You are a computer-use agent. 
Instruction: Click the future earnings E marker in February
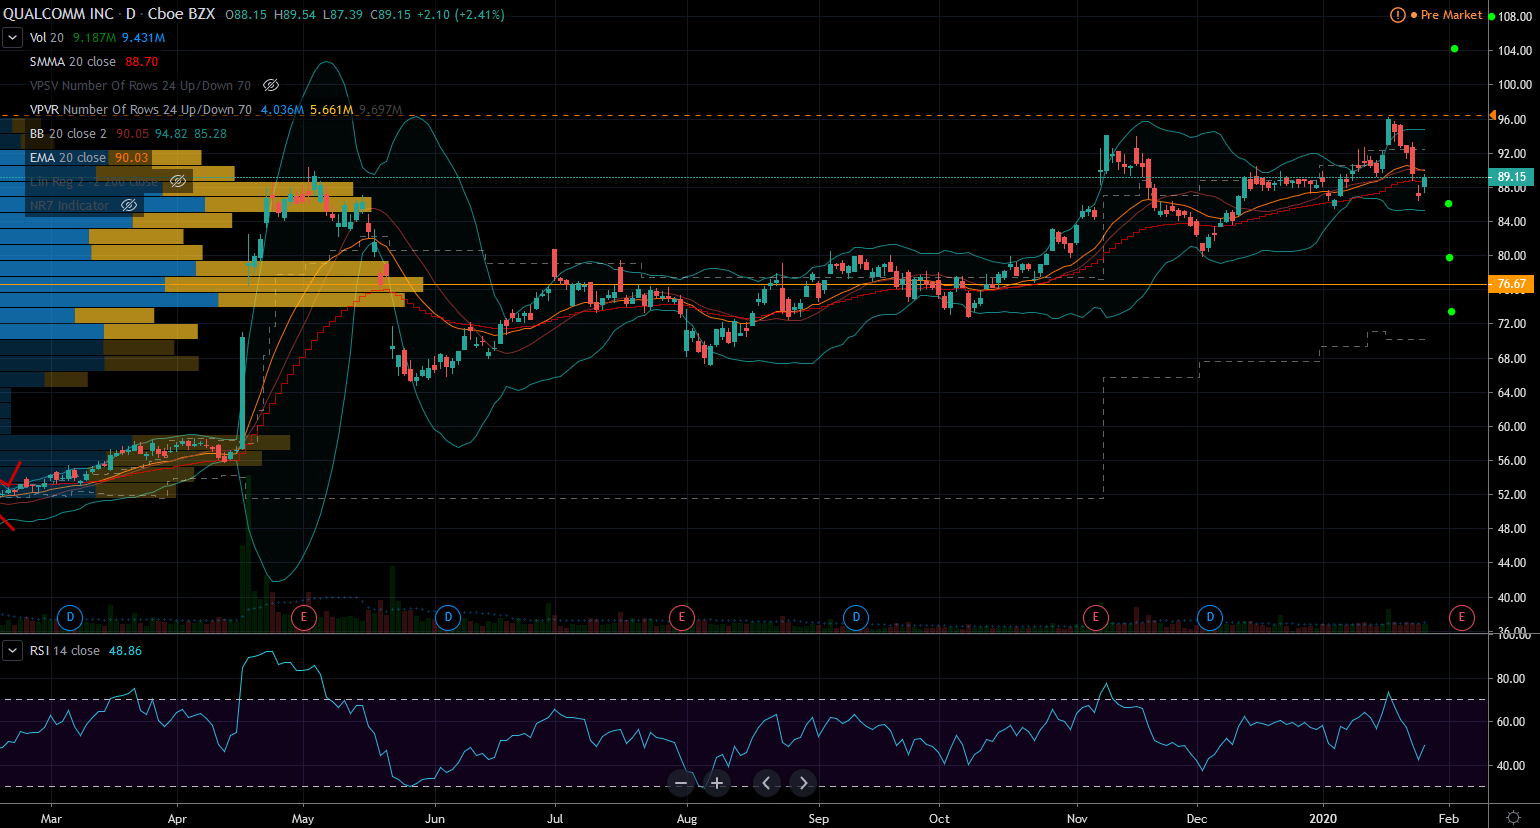tap(1461, 617)
